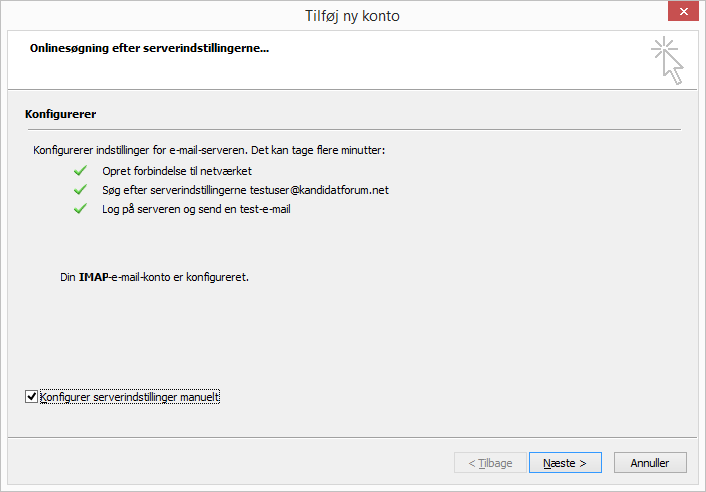
Task: Click the checkmark beside Log på serveren
Action: point(80,210)
